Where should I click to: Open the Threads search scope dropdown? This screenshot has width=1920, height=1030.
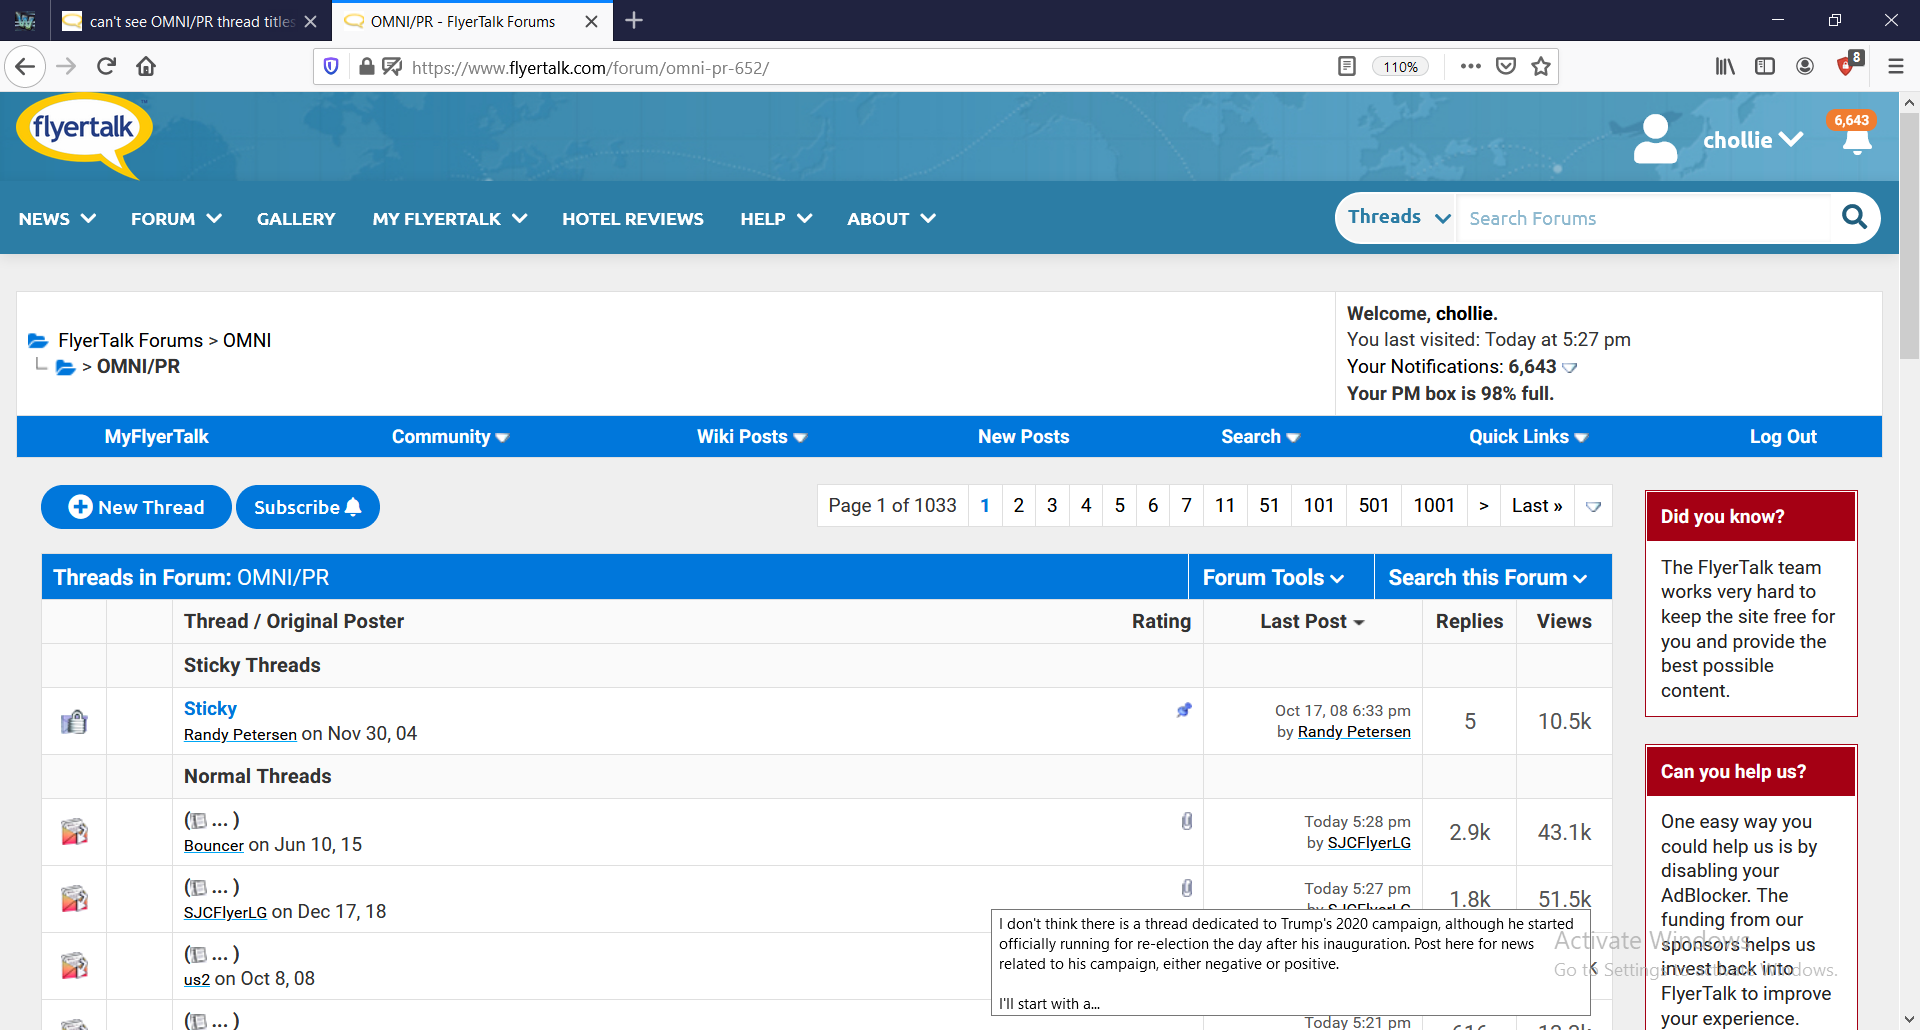1395,217
